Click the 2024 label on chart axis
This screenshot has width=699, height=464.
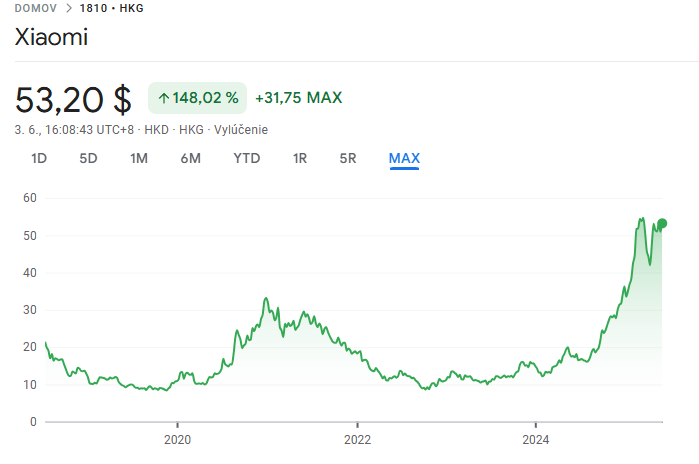536,439
